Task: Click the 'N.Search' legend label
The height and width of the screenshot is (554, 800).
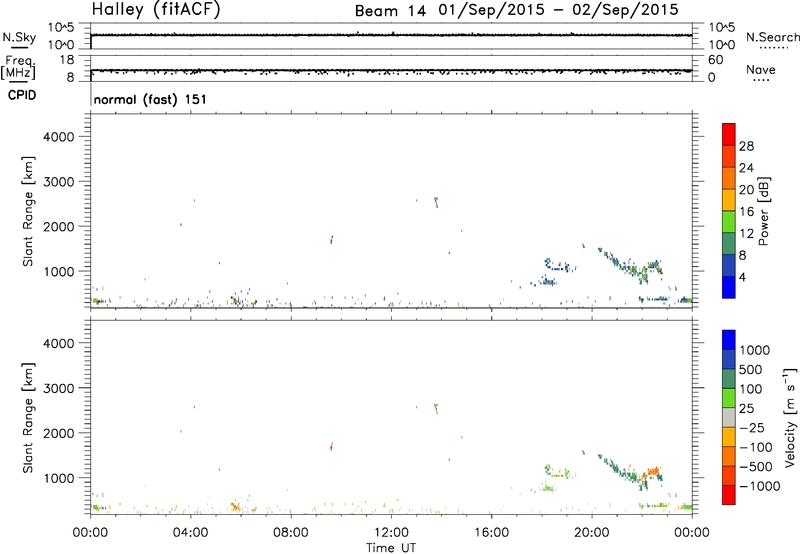Action: (772, 37)
